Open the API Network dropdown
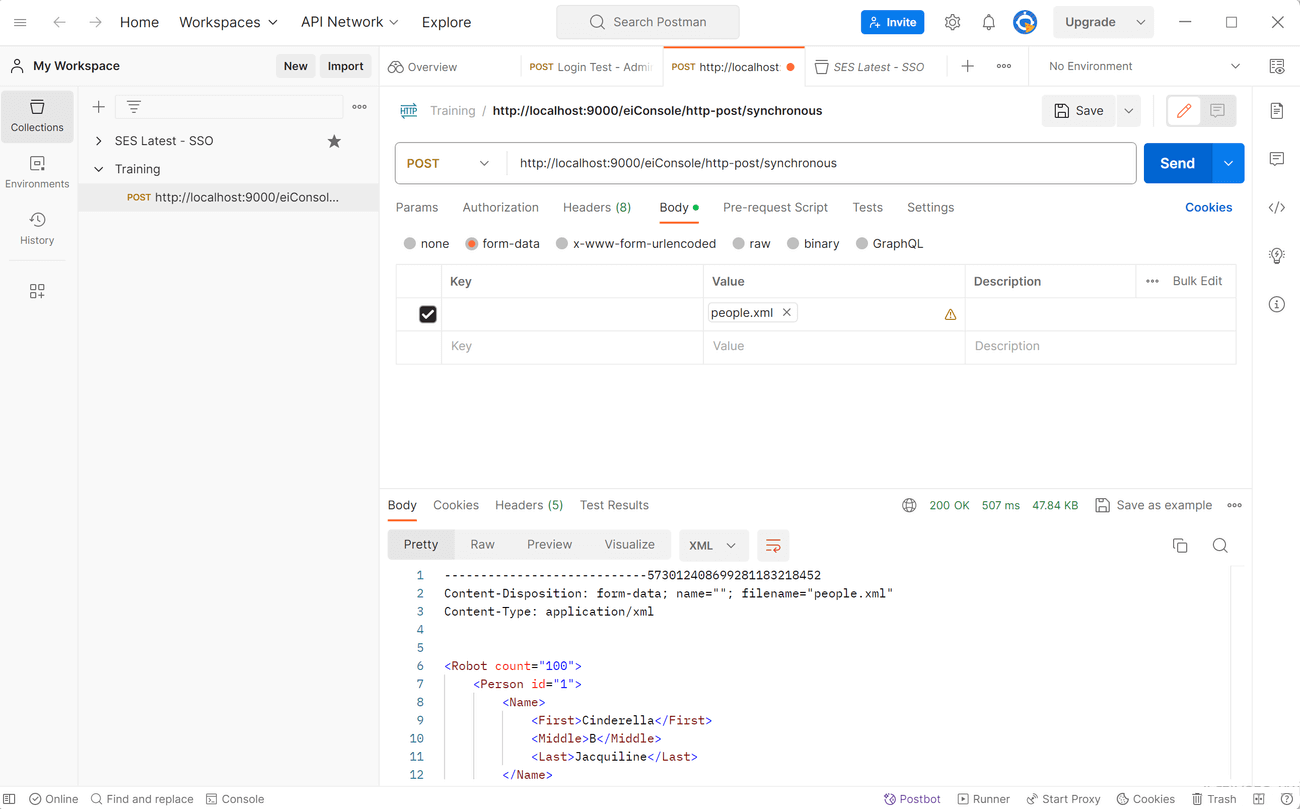 point(349,22)
